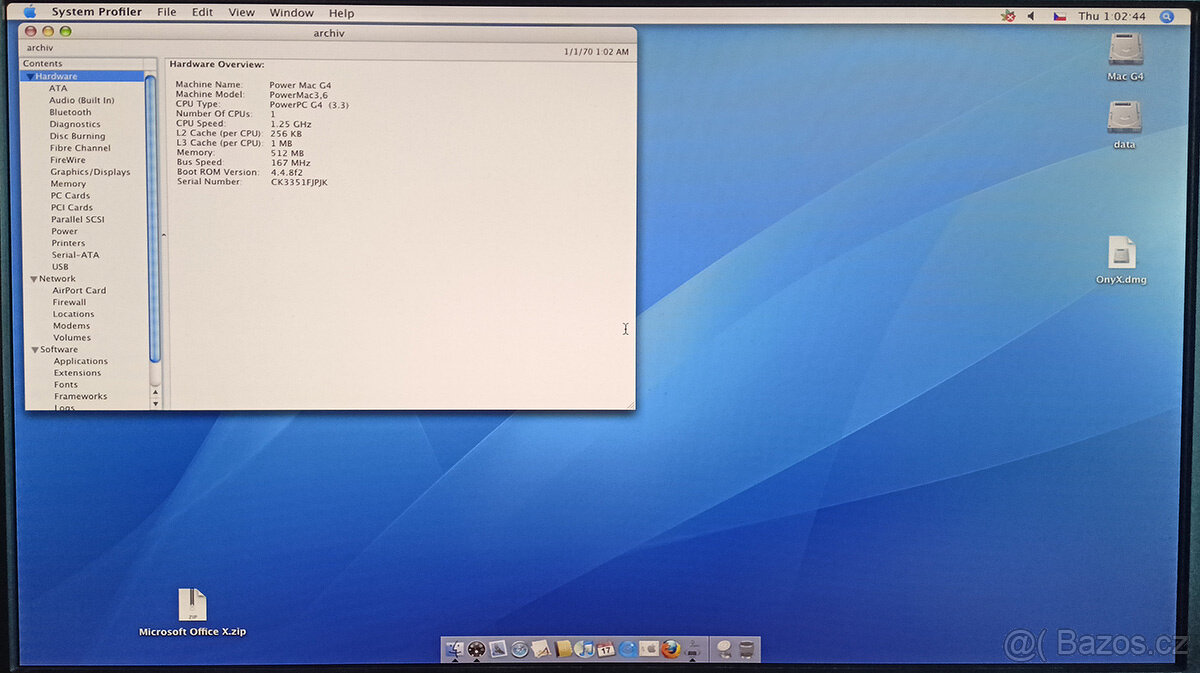
Task: Click the Contents list scrollbar thumb
Action: pyautogui.click(x=153, y=220)
